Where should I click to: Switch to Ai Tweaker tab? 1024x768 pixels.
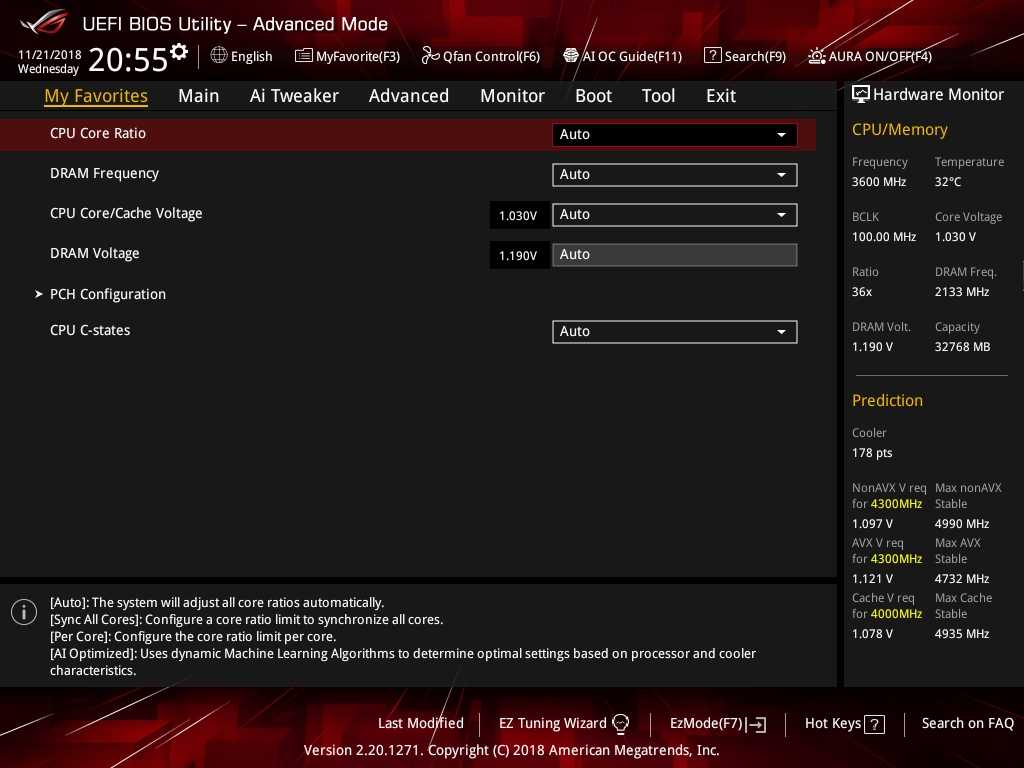pos(294,96)
